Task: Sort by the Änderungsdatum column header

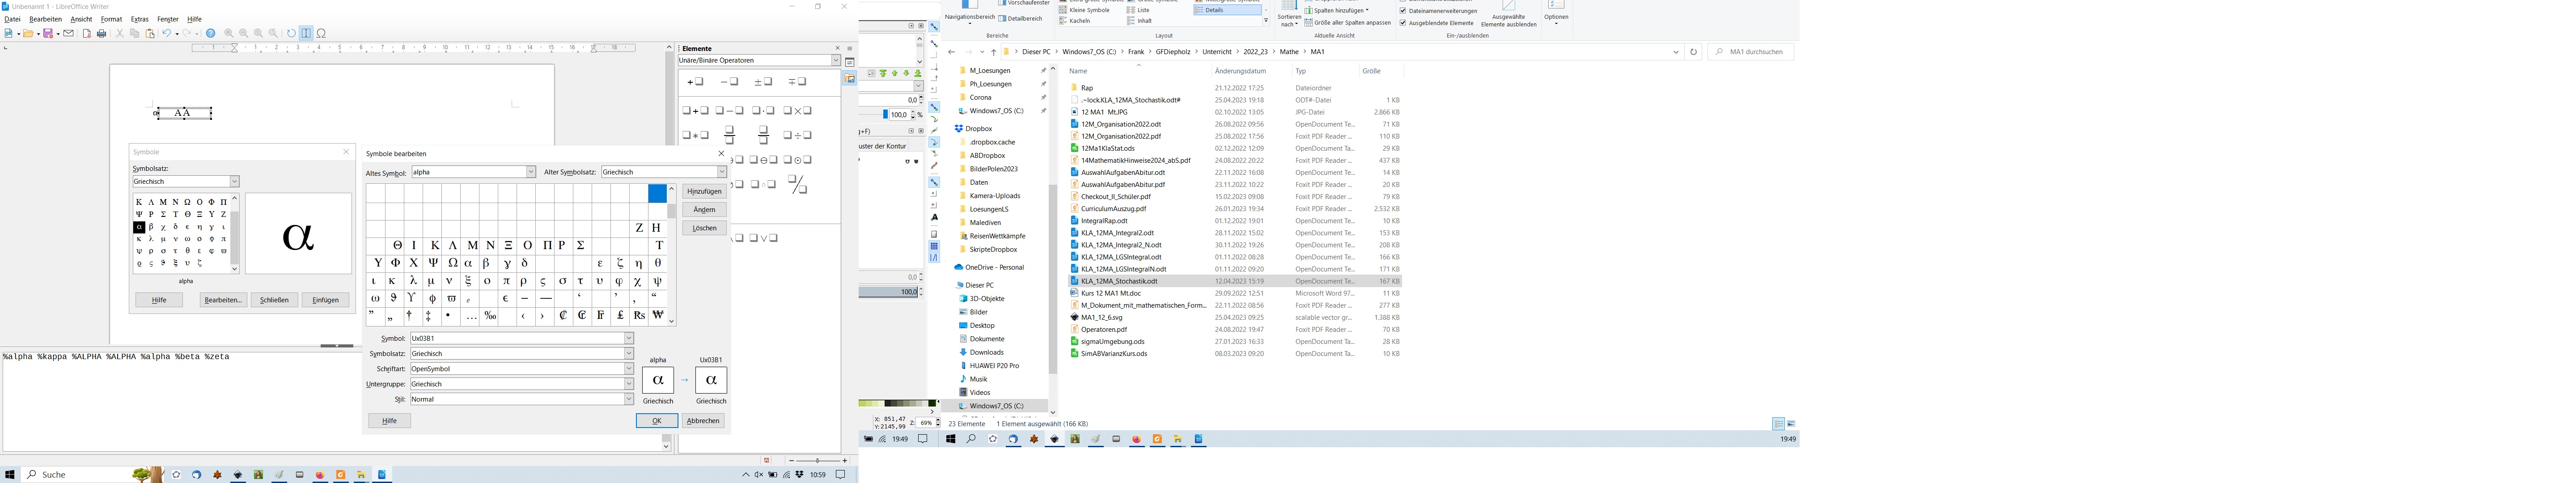Action: [x=1240, y=71]
